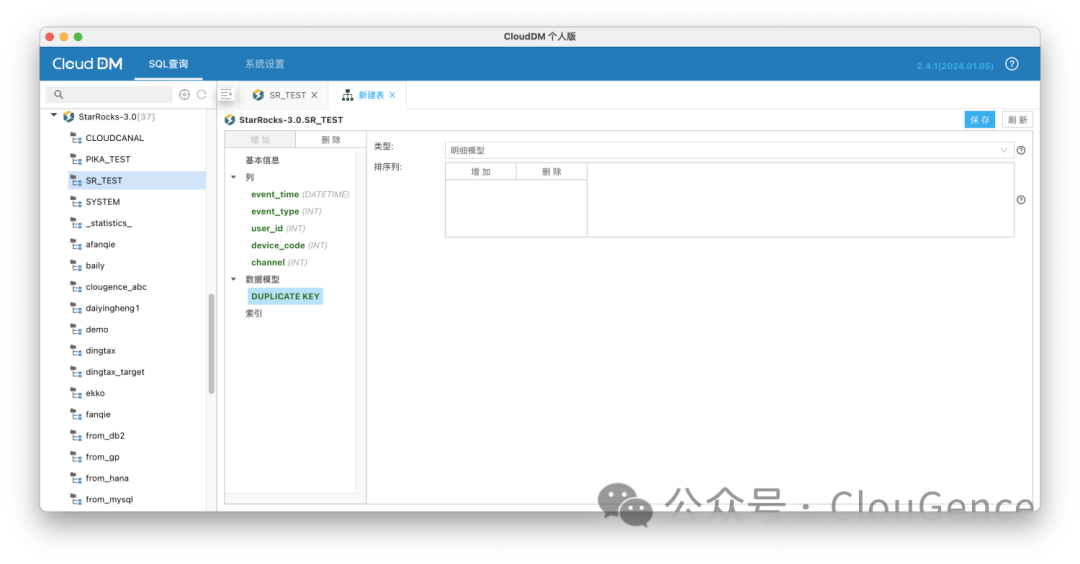The width and height of the screenshot is (1080, 564).
Task: Select DUPLICATE KEY model item
Action: coord(285,296)
